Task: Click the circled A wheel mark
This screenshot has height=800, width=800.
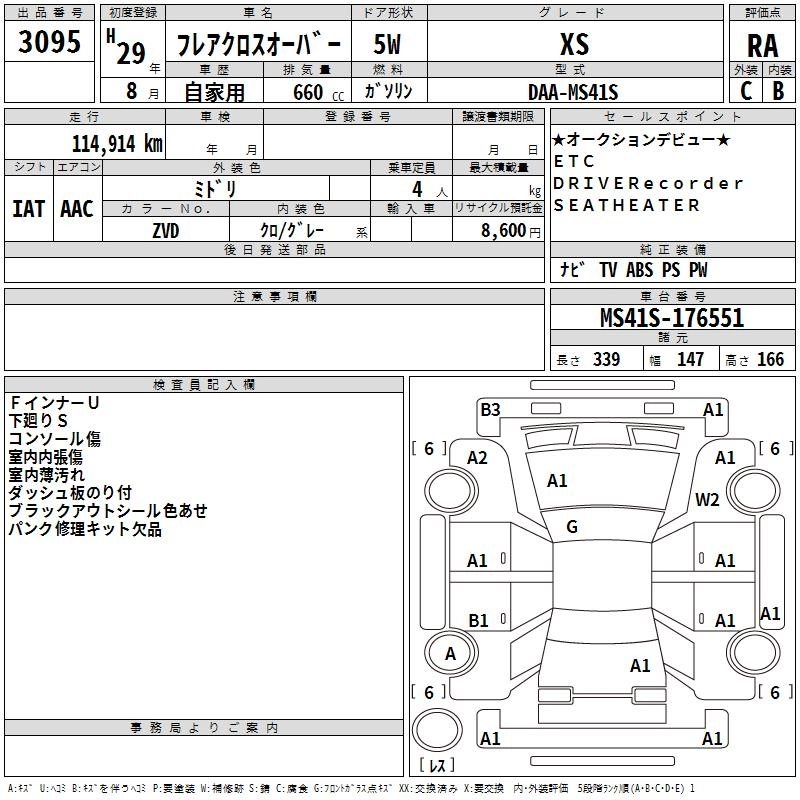Action: click(x=450, y=654)
